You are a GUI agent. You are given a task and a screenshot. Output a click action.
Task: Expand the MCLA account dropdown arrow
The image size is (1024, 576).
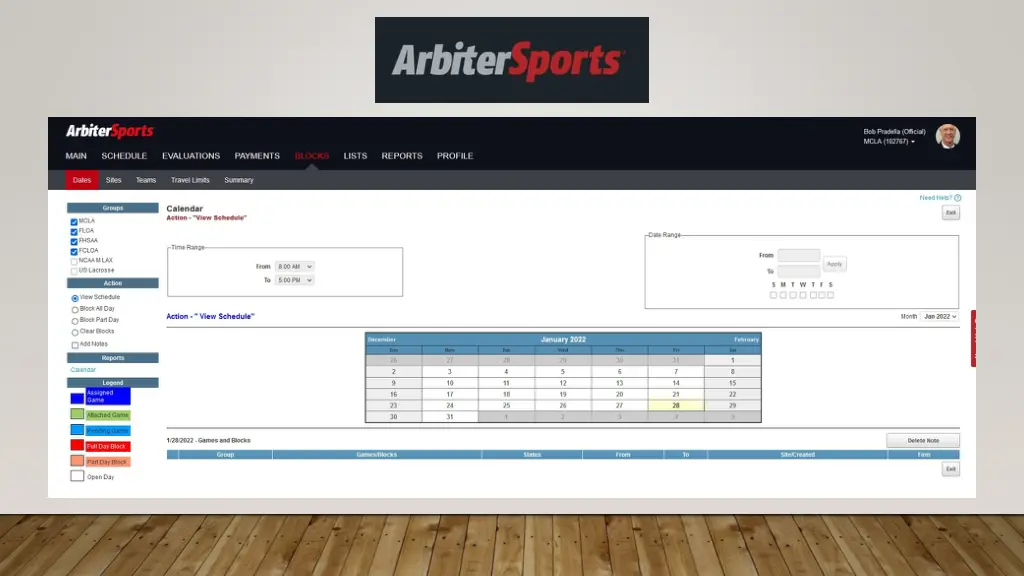pos(913,142)
